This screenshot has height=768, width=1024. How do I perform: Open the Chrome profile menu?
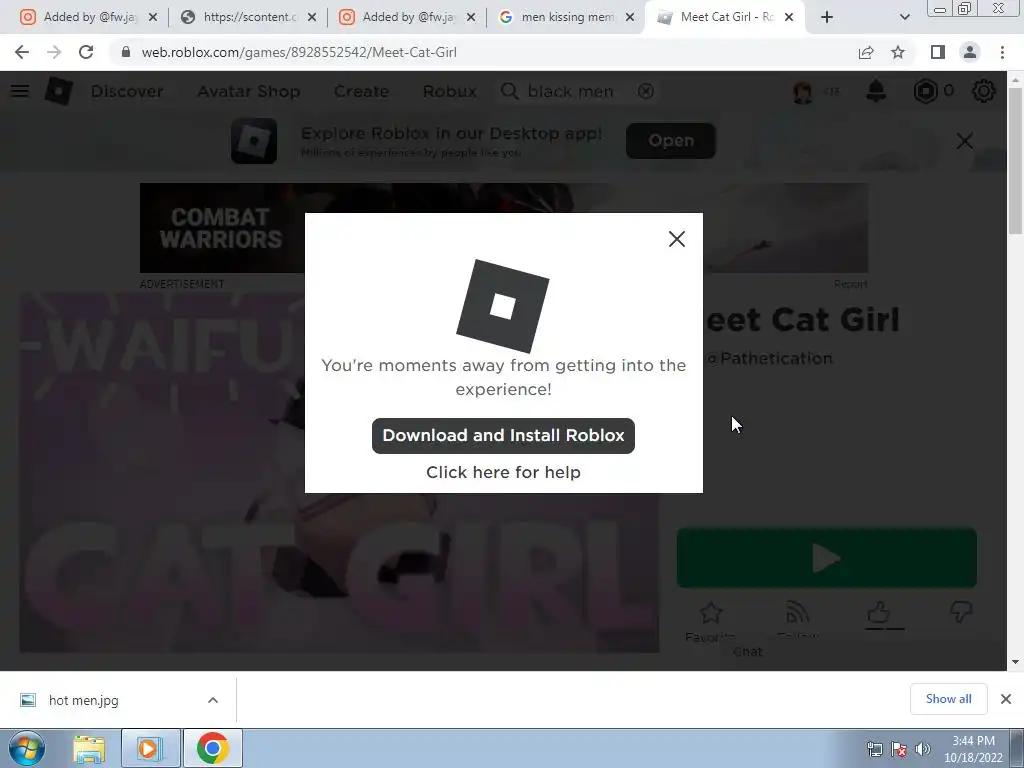tap(970, 52)
